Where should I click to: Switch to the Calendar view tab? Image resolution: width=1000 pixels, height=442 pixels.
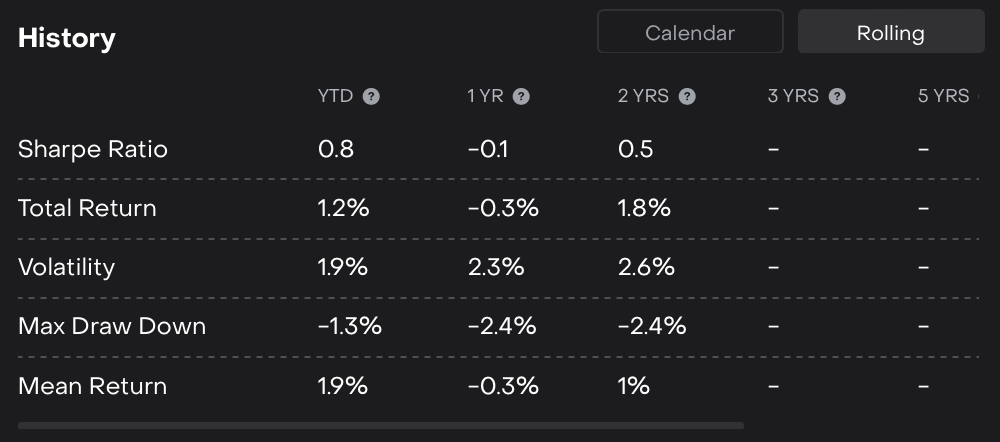pyautogui.click(x=690, y=33)
